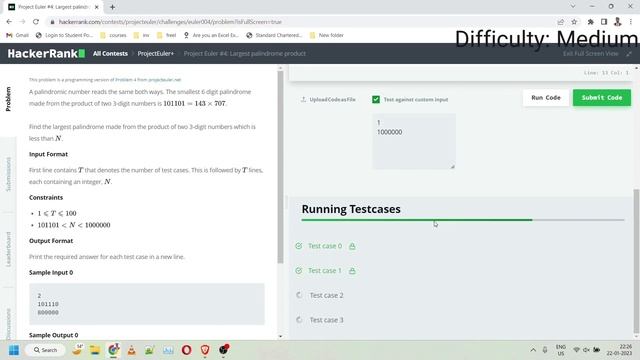Open the Chrome three-dot menu
The image size is (640, 360).
point(631,22)
